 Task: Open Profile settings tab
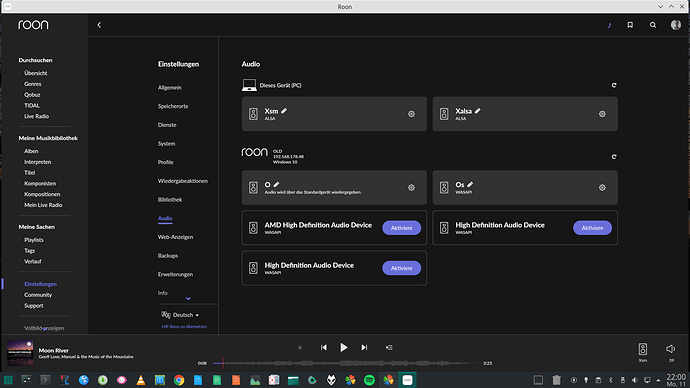tap(165, 162)
